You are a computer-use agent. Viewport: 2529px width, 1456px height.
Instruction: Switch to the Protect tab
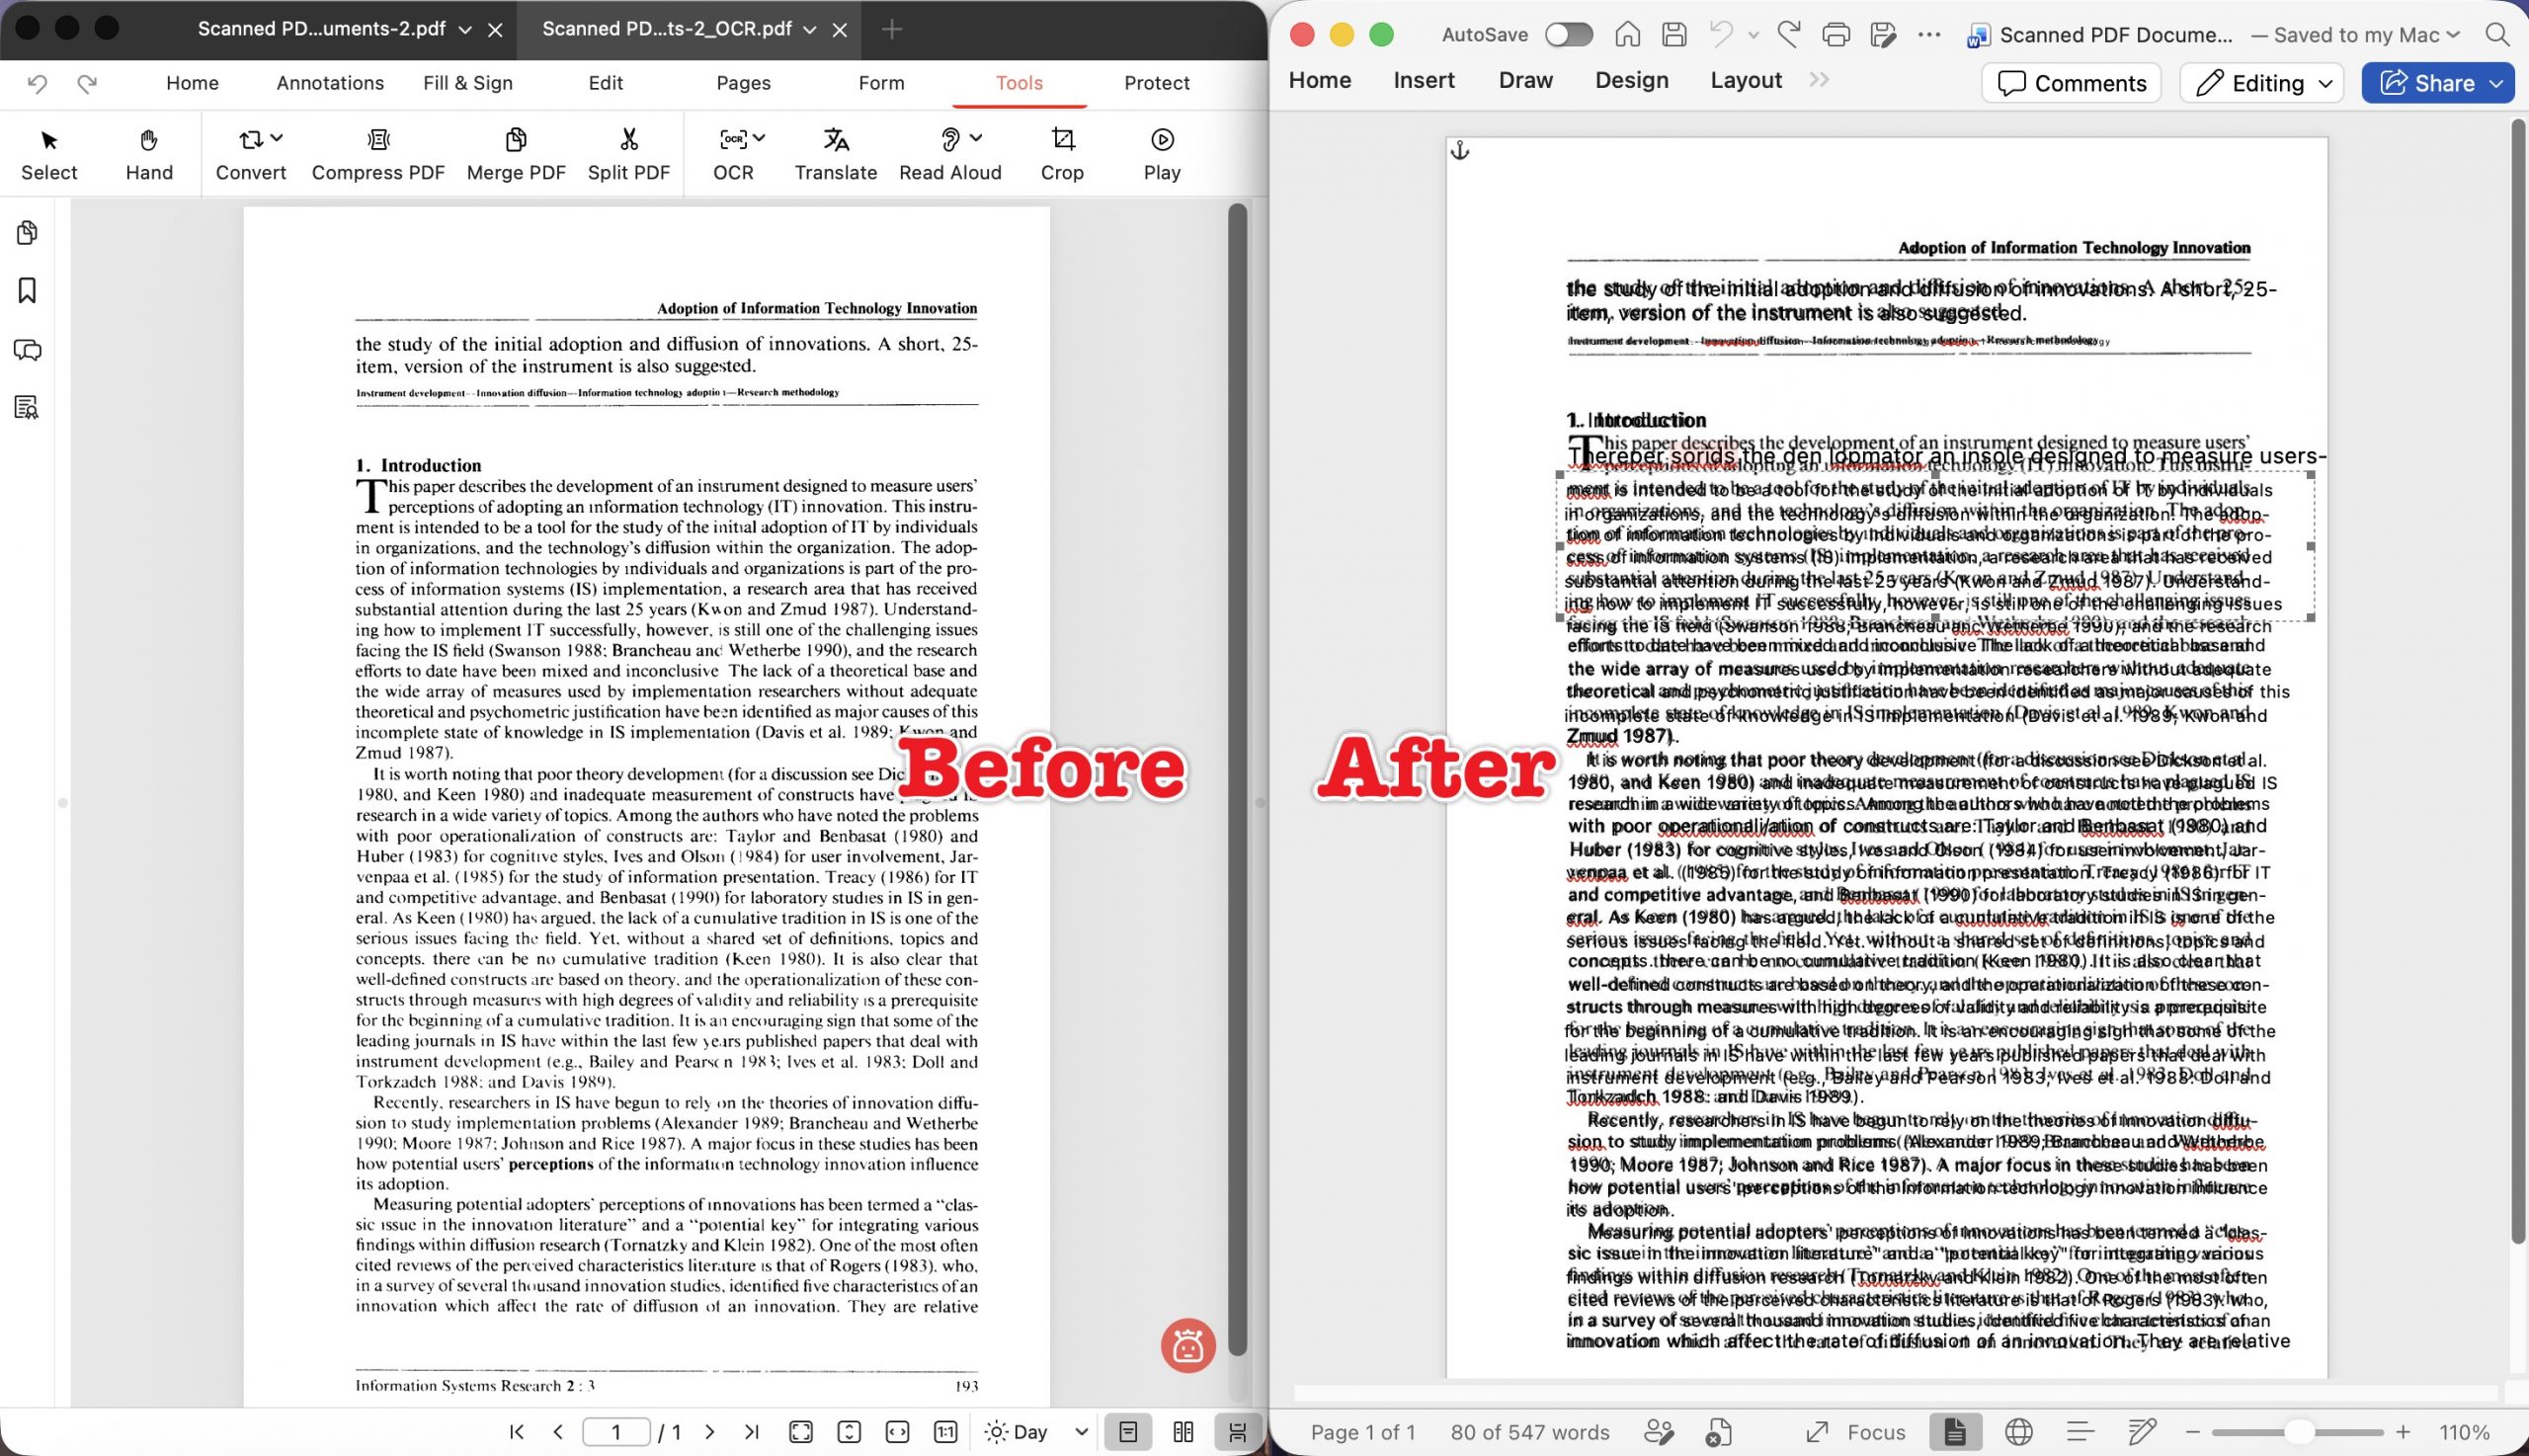click(1157, 83)
